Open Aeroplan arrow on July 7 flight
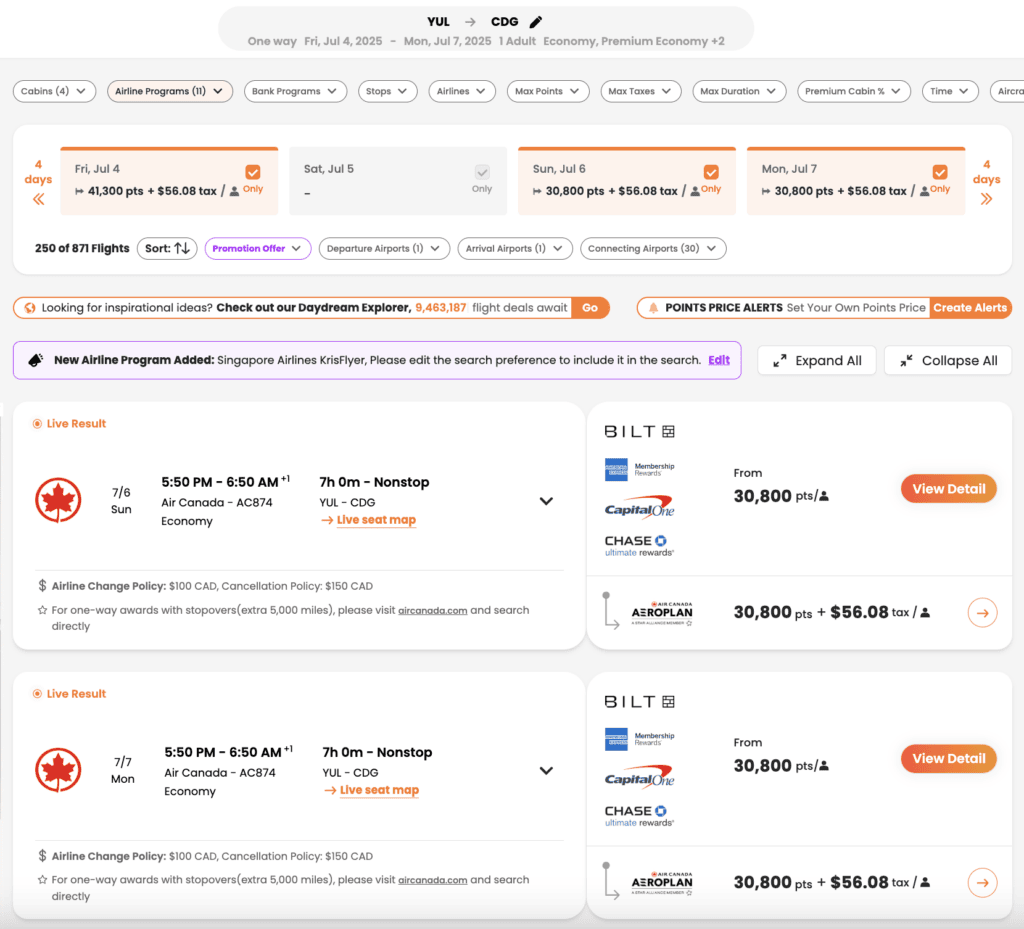1024x929 pixels. coord(982,882)
